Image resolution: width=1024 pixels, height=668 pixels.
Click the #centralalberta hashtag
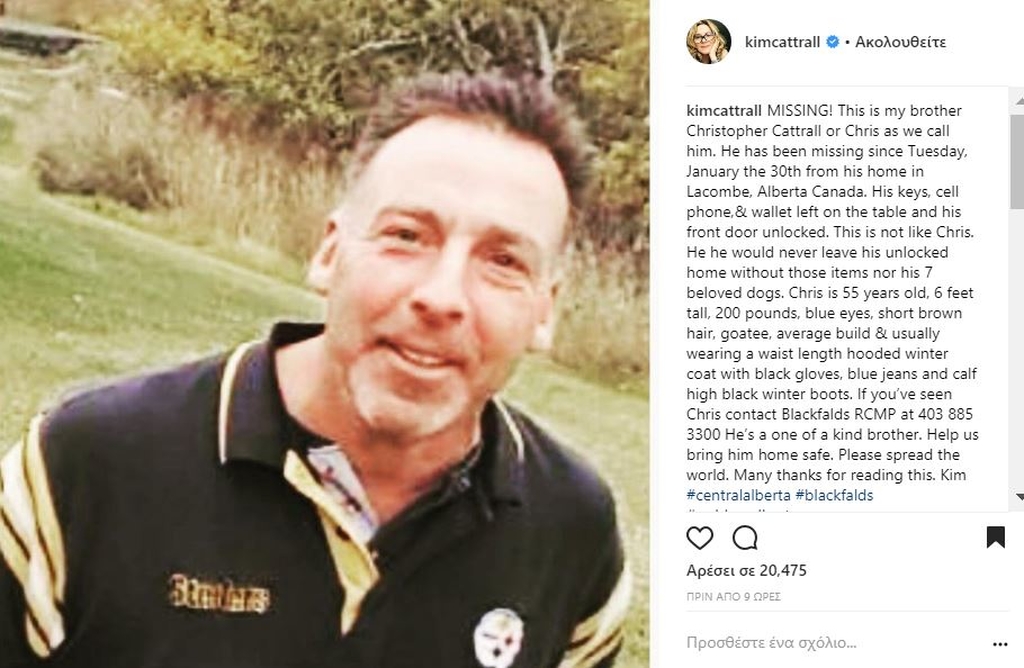pos(738,495)
